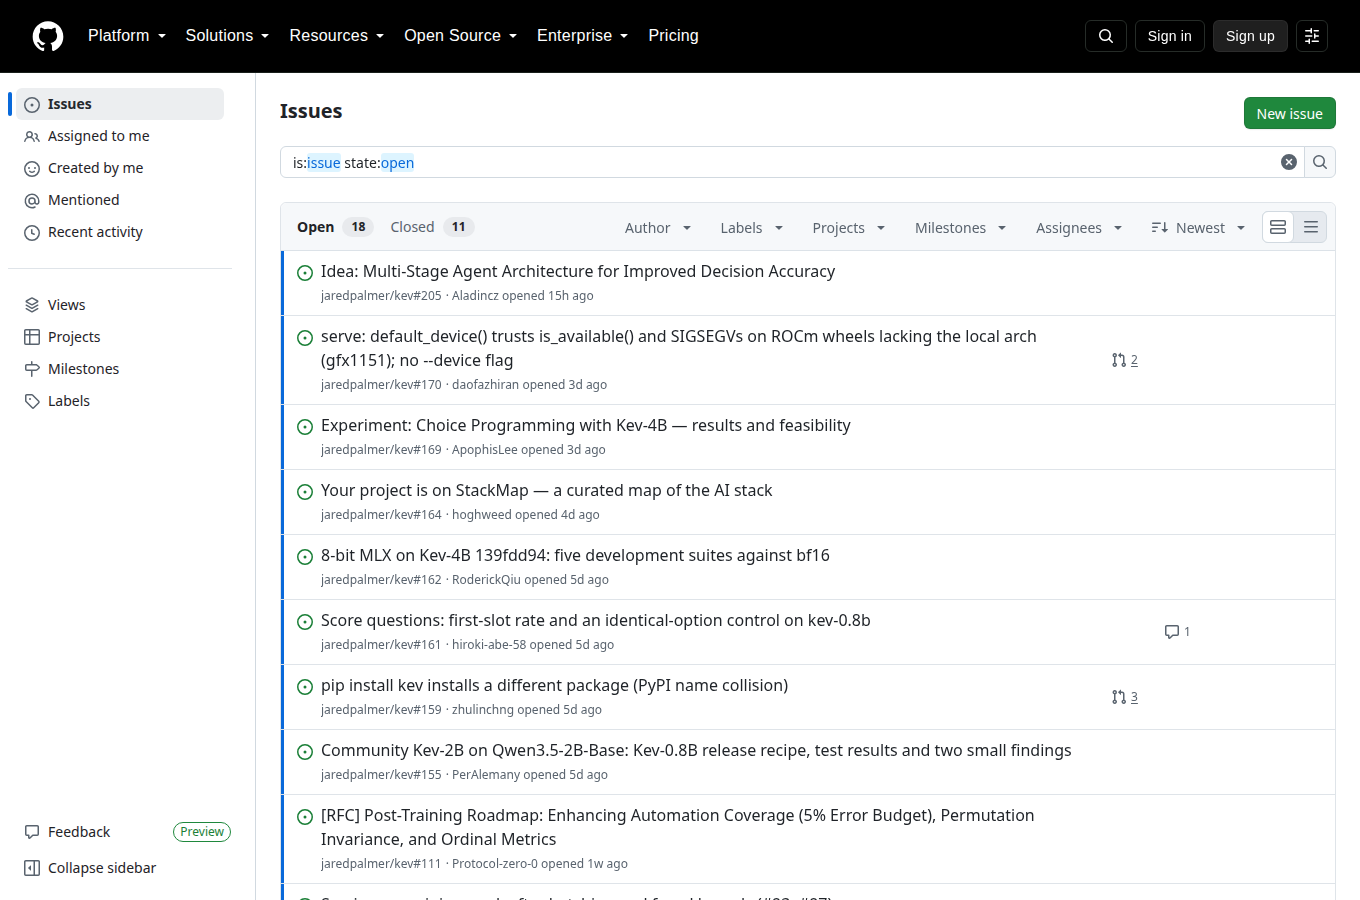Expand the Resources menu
The image size is (1360, 900).
(337, 36)
